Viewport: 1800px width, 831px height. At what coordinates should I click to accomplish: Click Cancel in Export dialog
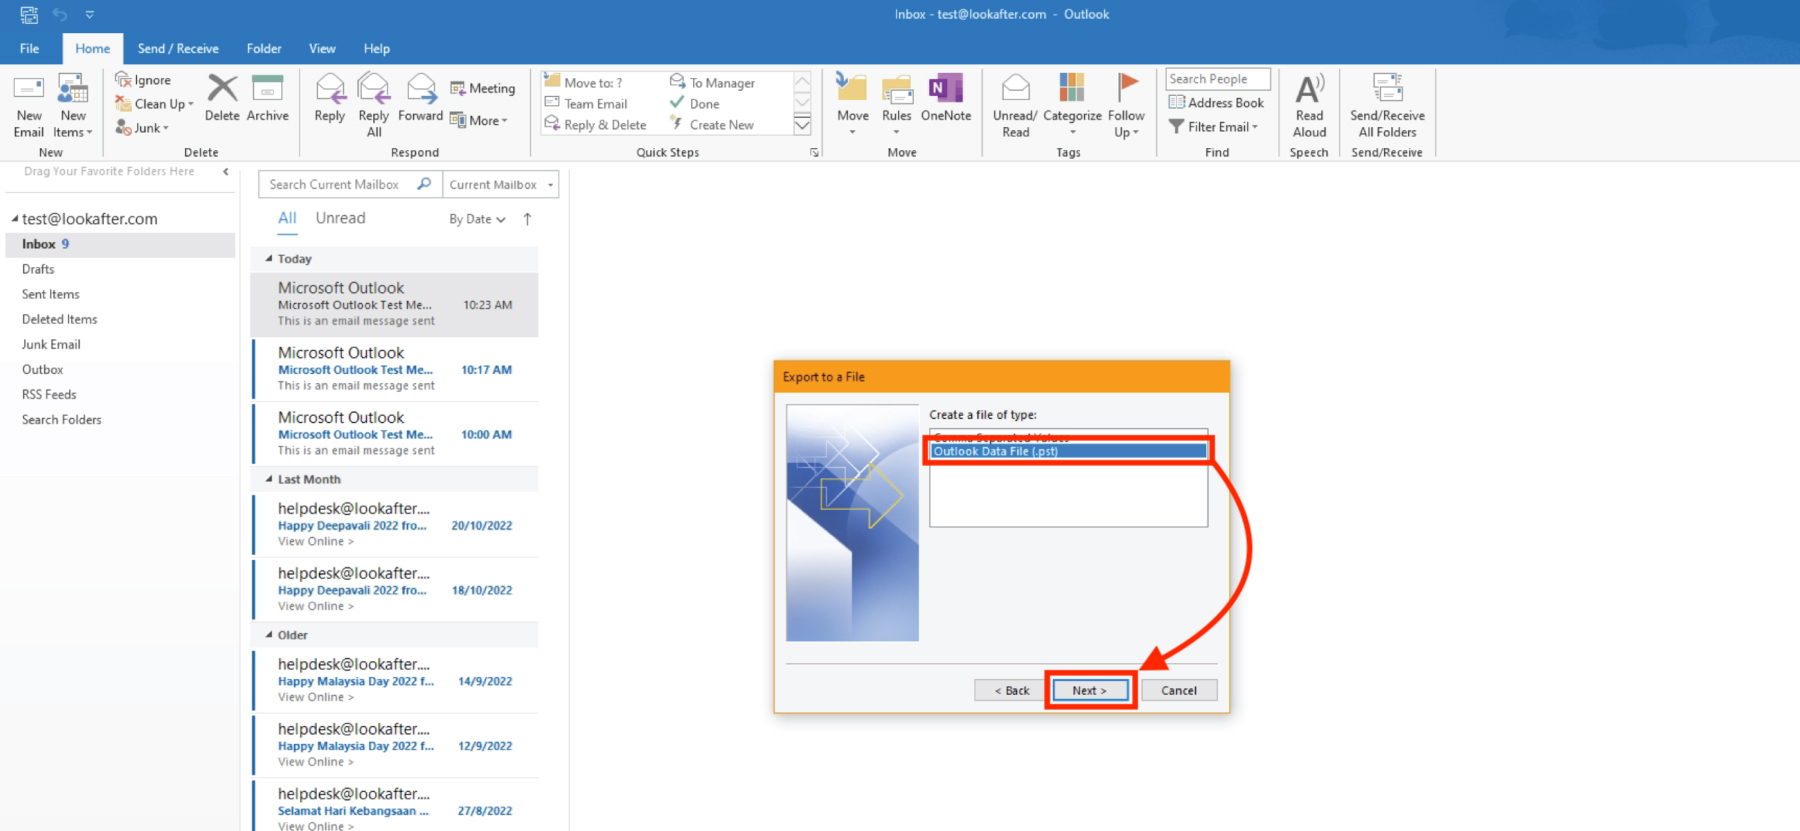click(x=1179, y=691)
